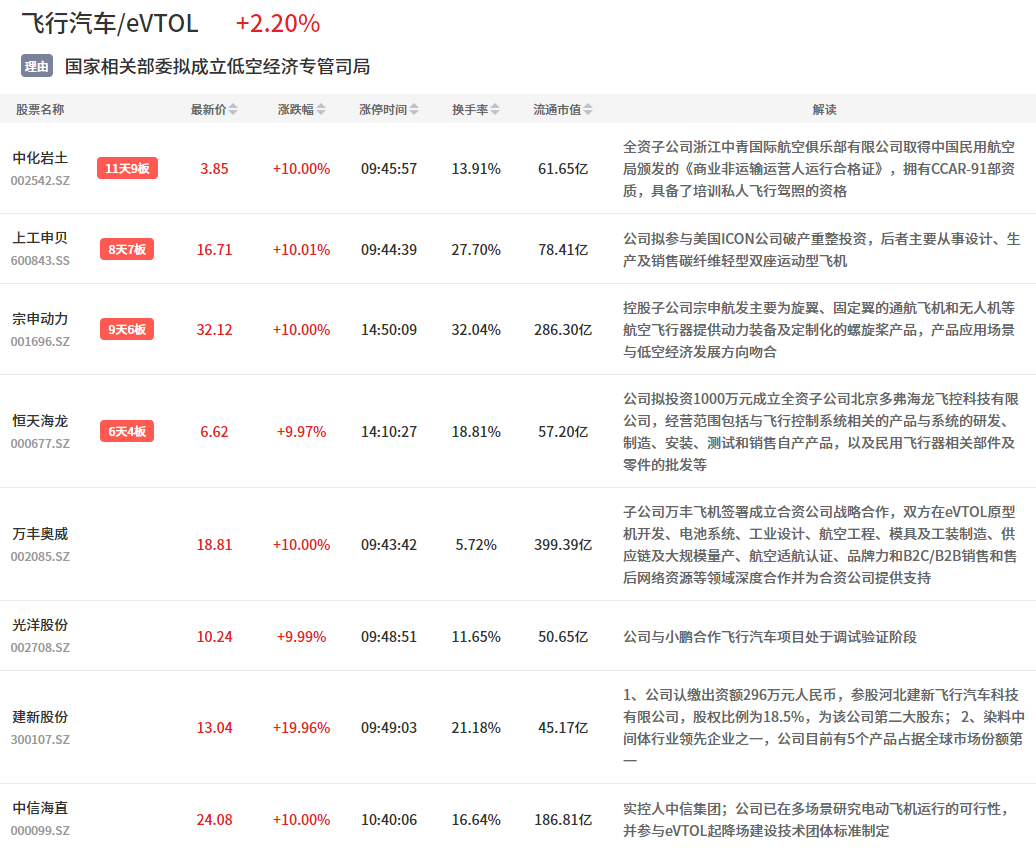Click the 国家相关部委拟成立低空经济专管司局 reason text
This screenshot has height=852, width=1036.
point(217,67)
